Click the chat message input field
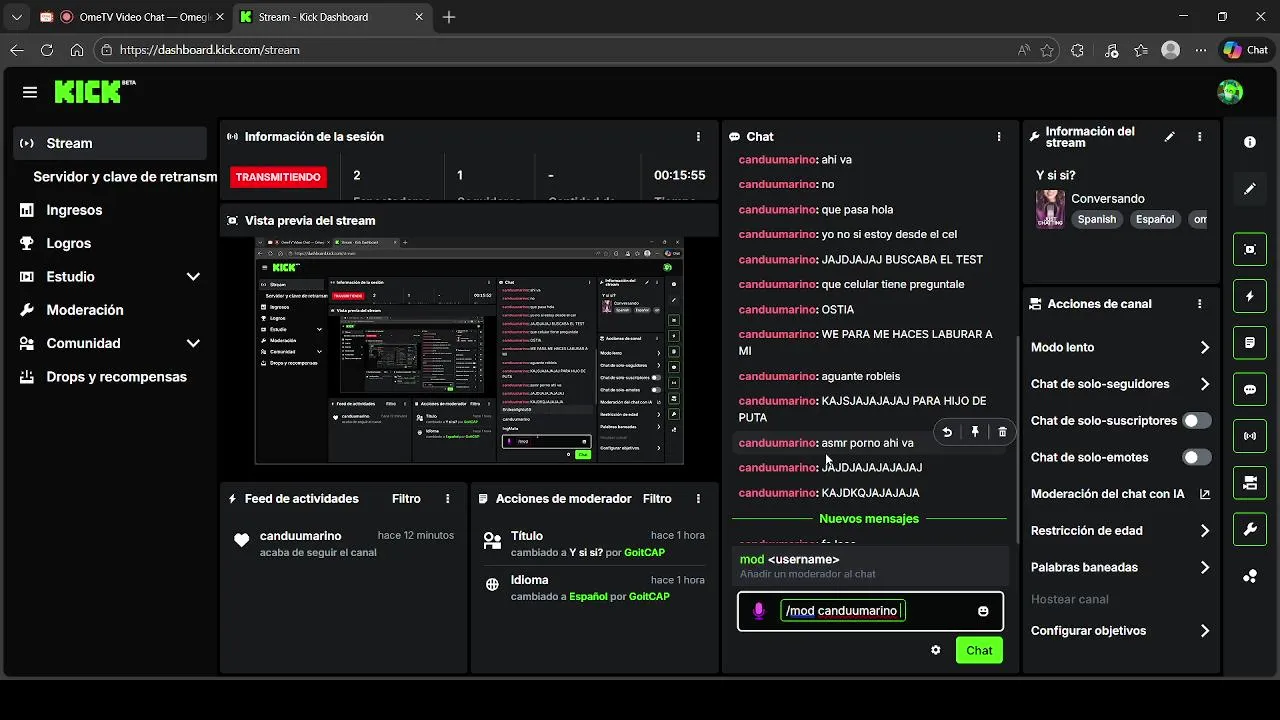 click(870, 611)
